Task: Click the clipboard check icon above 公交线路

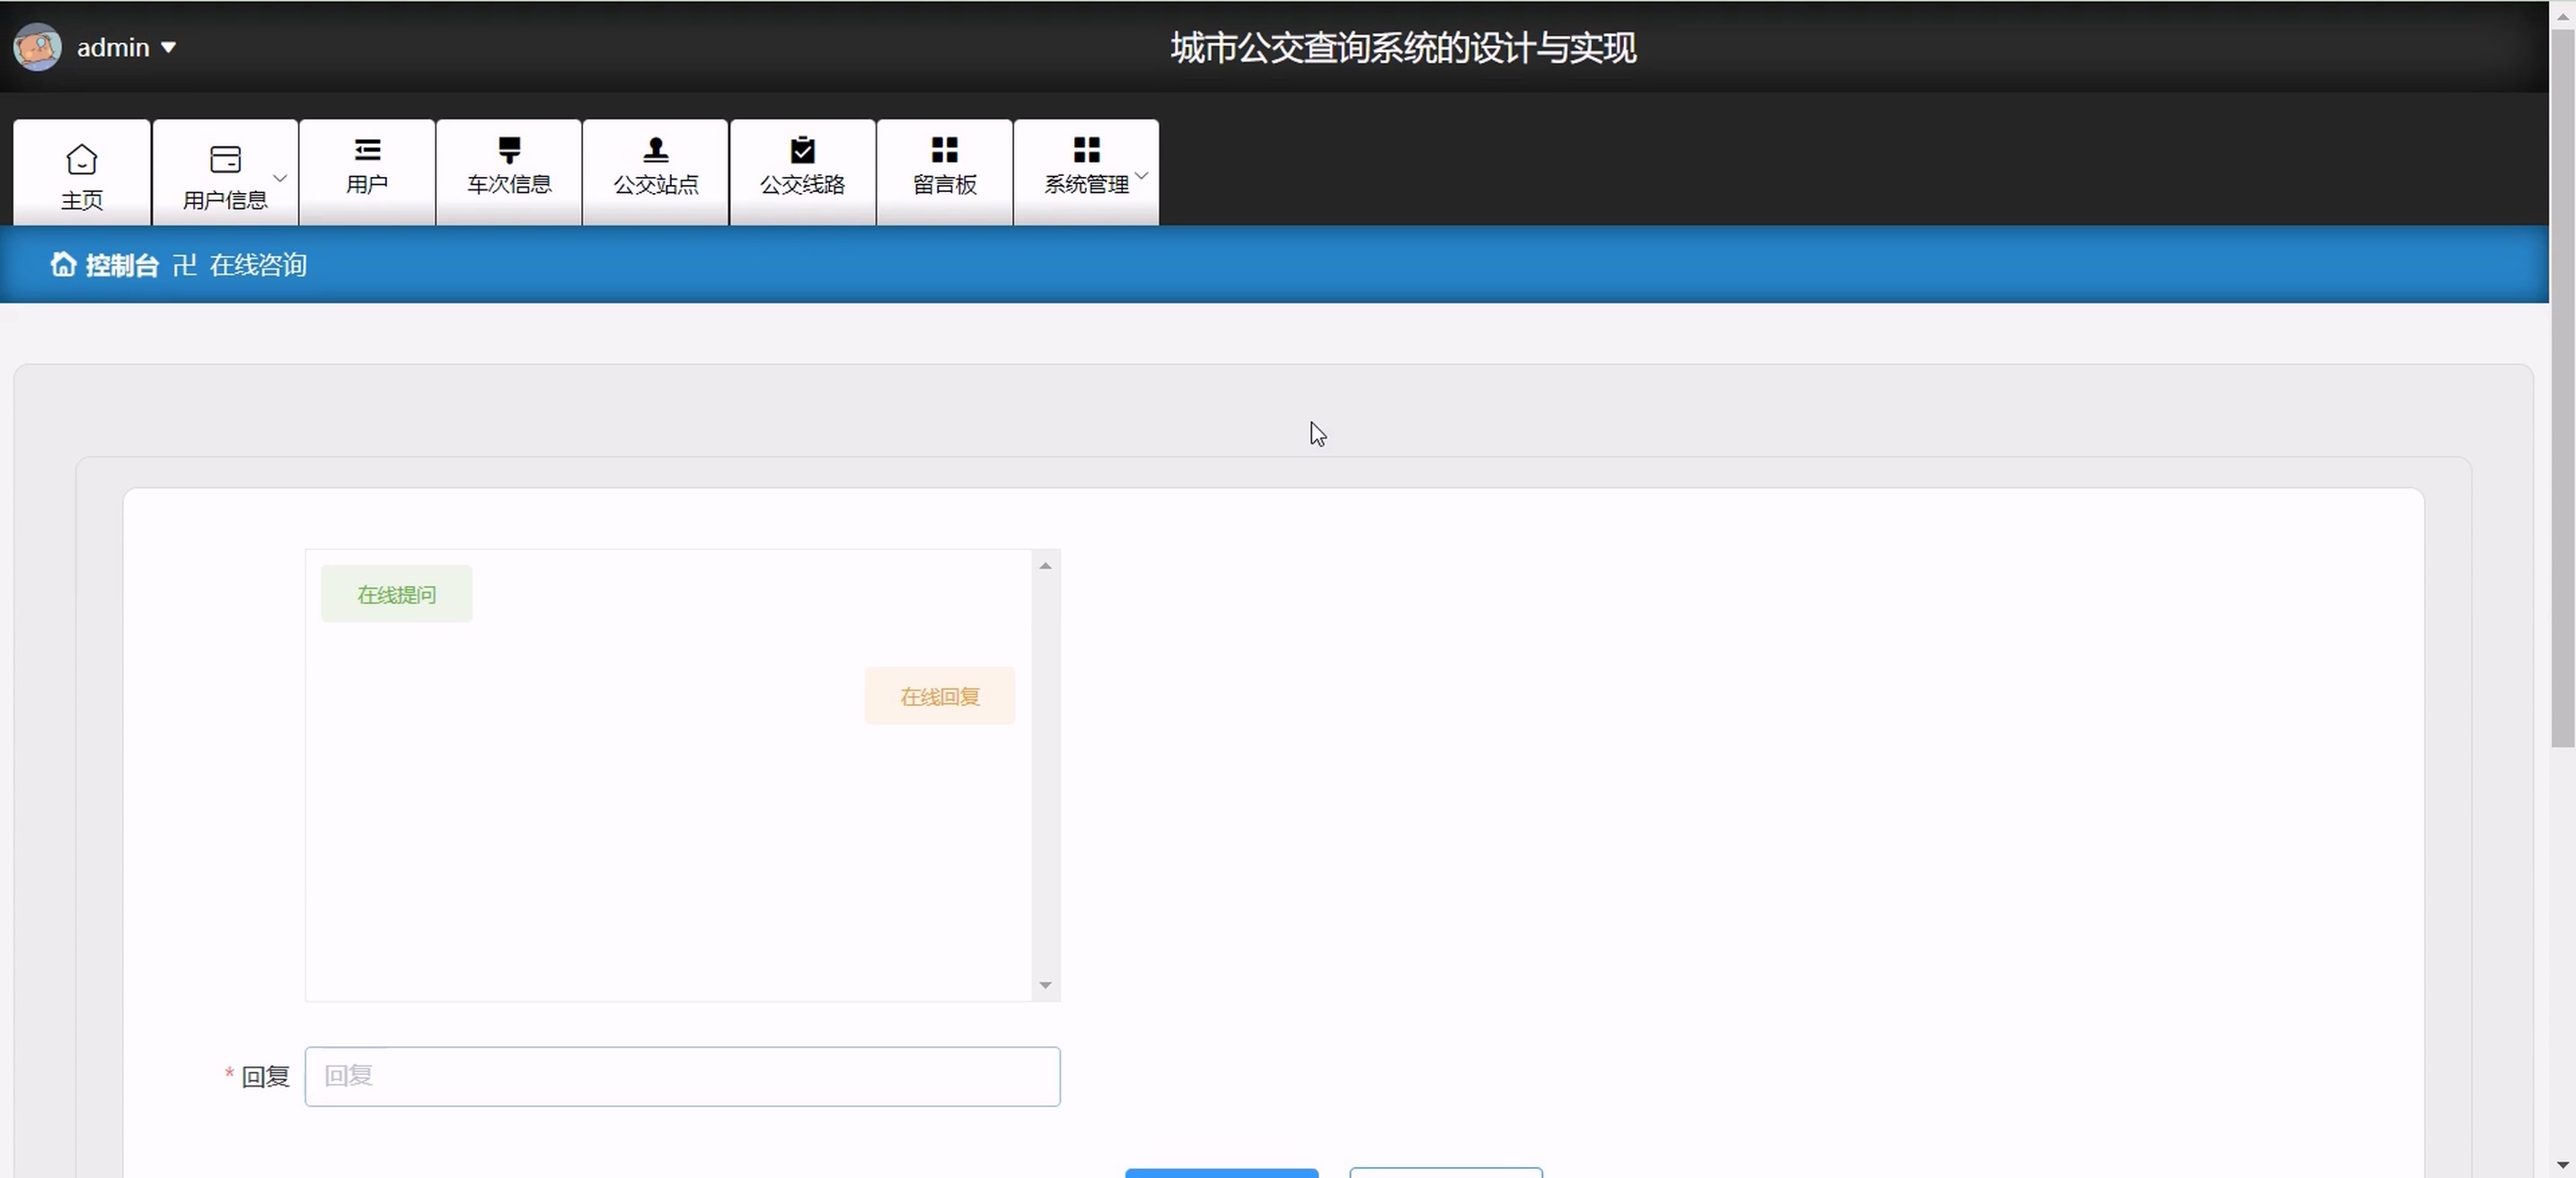Action: click(x=803, y=150)
